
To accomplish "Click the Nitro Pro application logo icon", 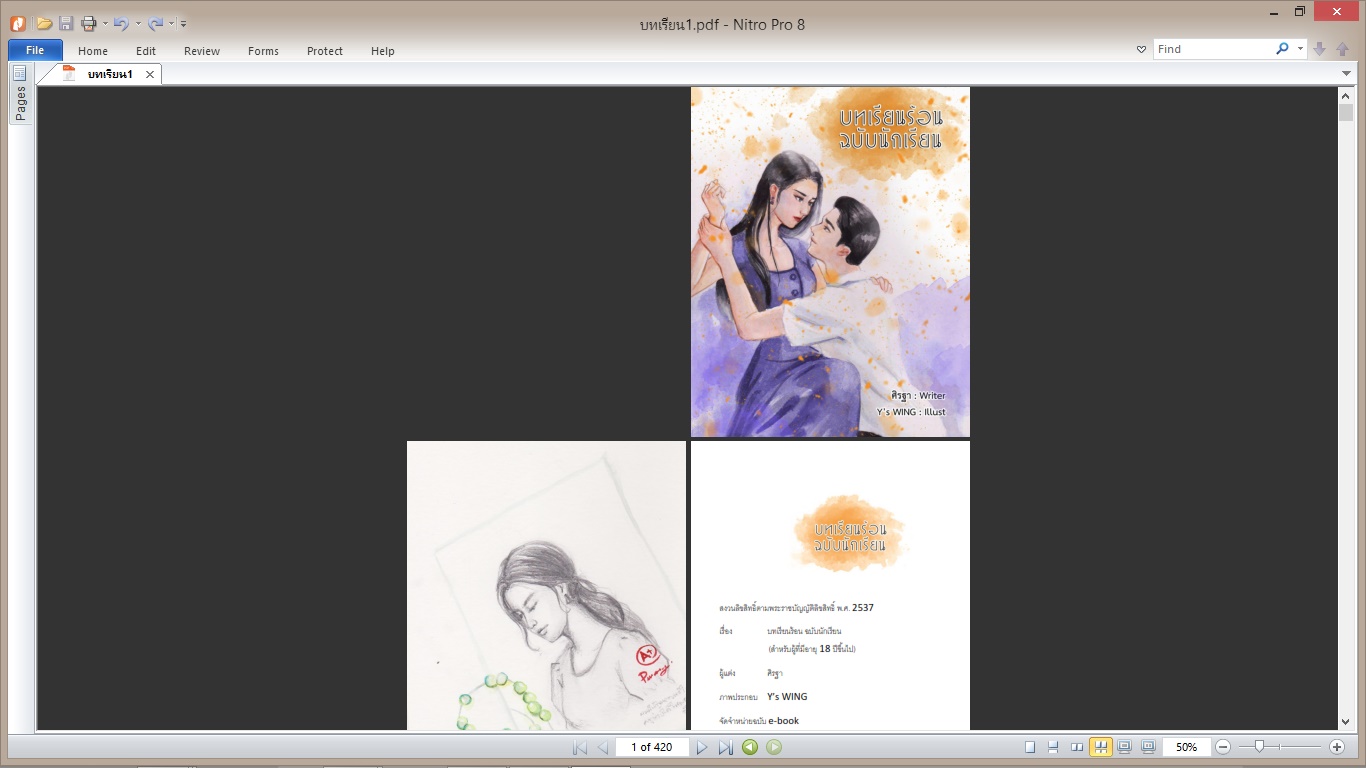I will coord(17,23).
